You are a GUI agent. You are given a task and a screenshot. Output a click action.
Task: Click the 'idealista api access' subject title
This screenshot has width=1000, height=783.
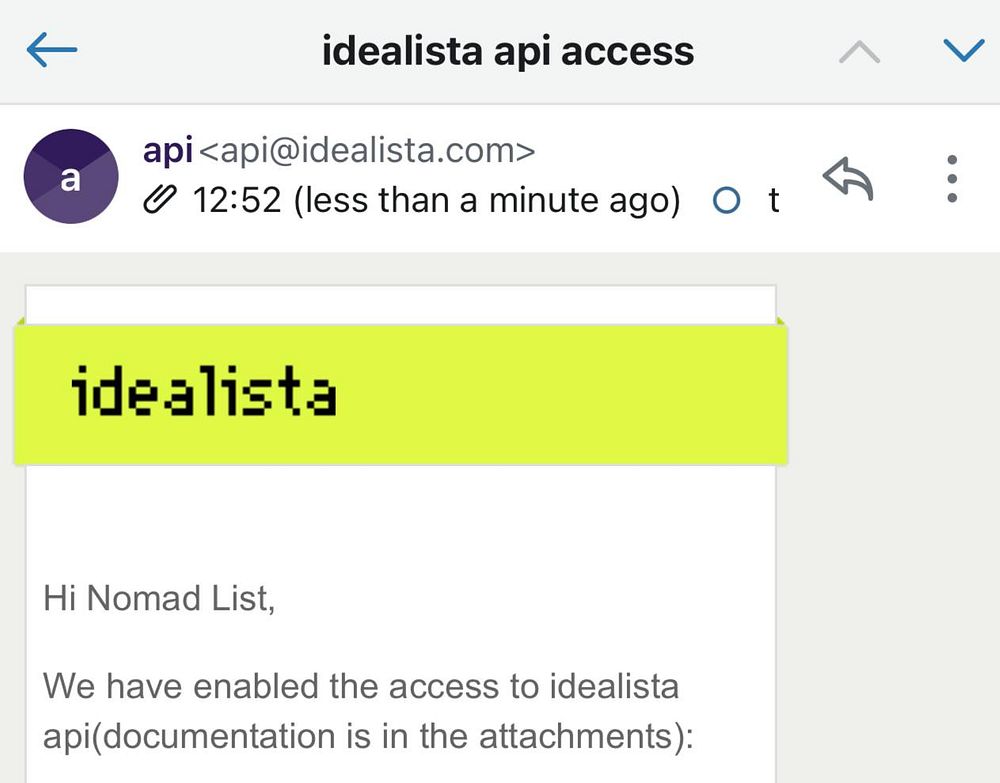tap(507, 50)
